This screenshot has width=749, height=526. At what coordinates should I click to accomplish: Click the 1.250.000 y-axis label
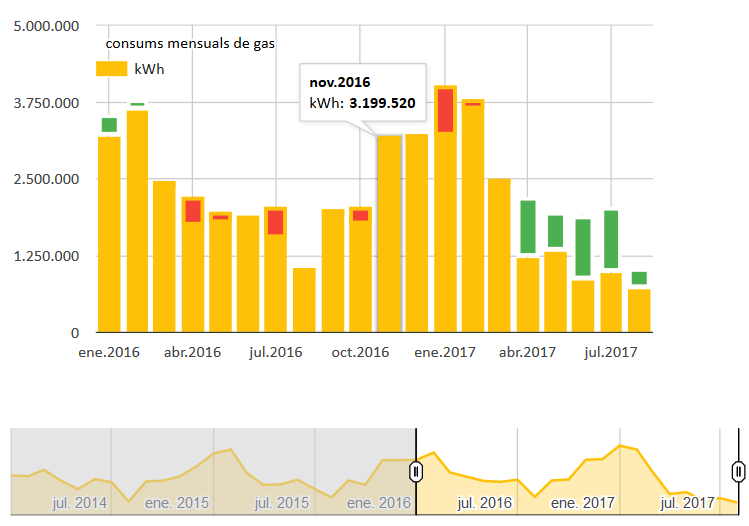click(46, 257)
